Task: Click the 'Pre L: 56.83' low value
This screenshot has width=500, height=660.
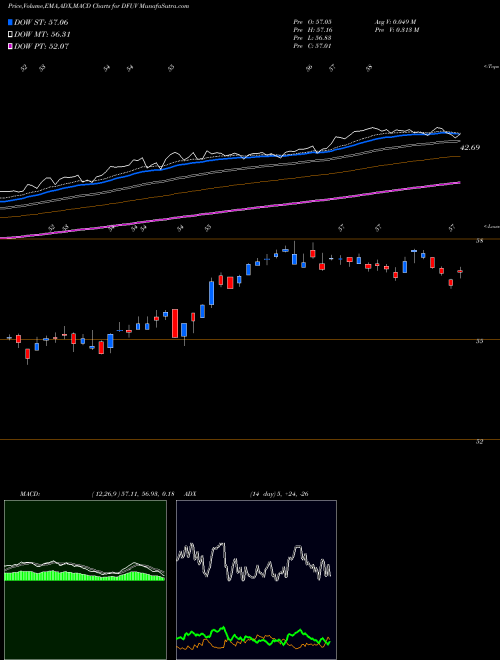Action: [x=312, y=38]
